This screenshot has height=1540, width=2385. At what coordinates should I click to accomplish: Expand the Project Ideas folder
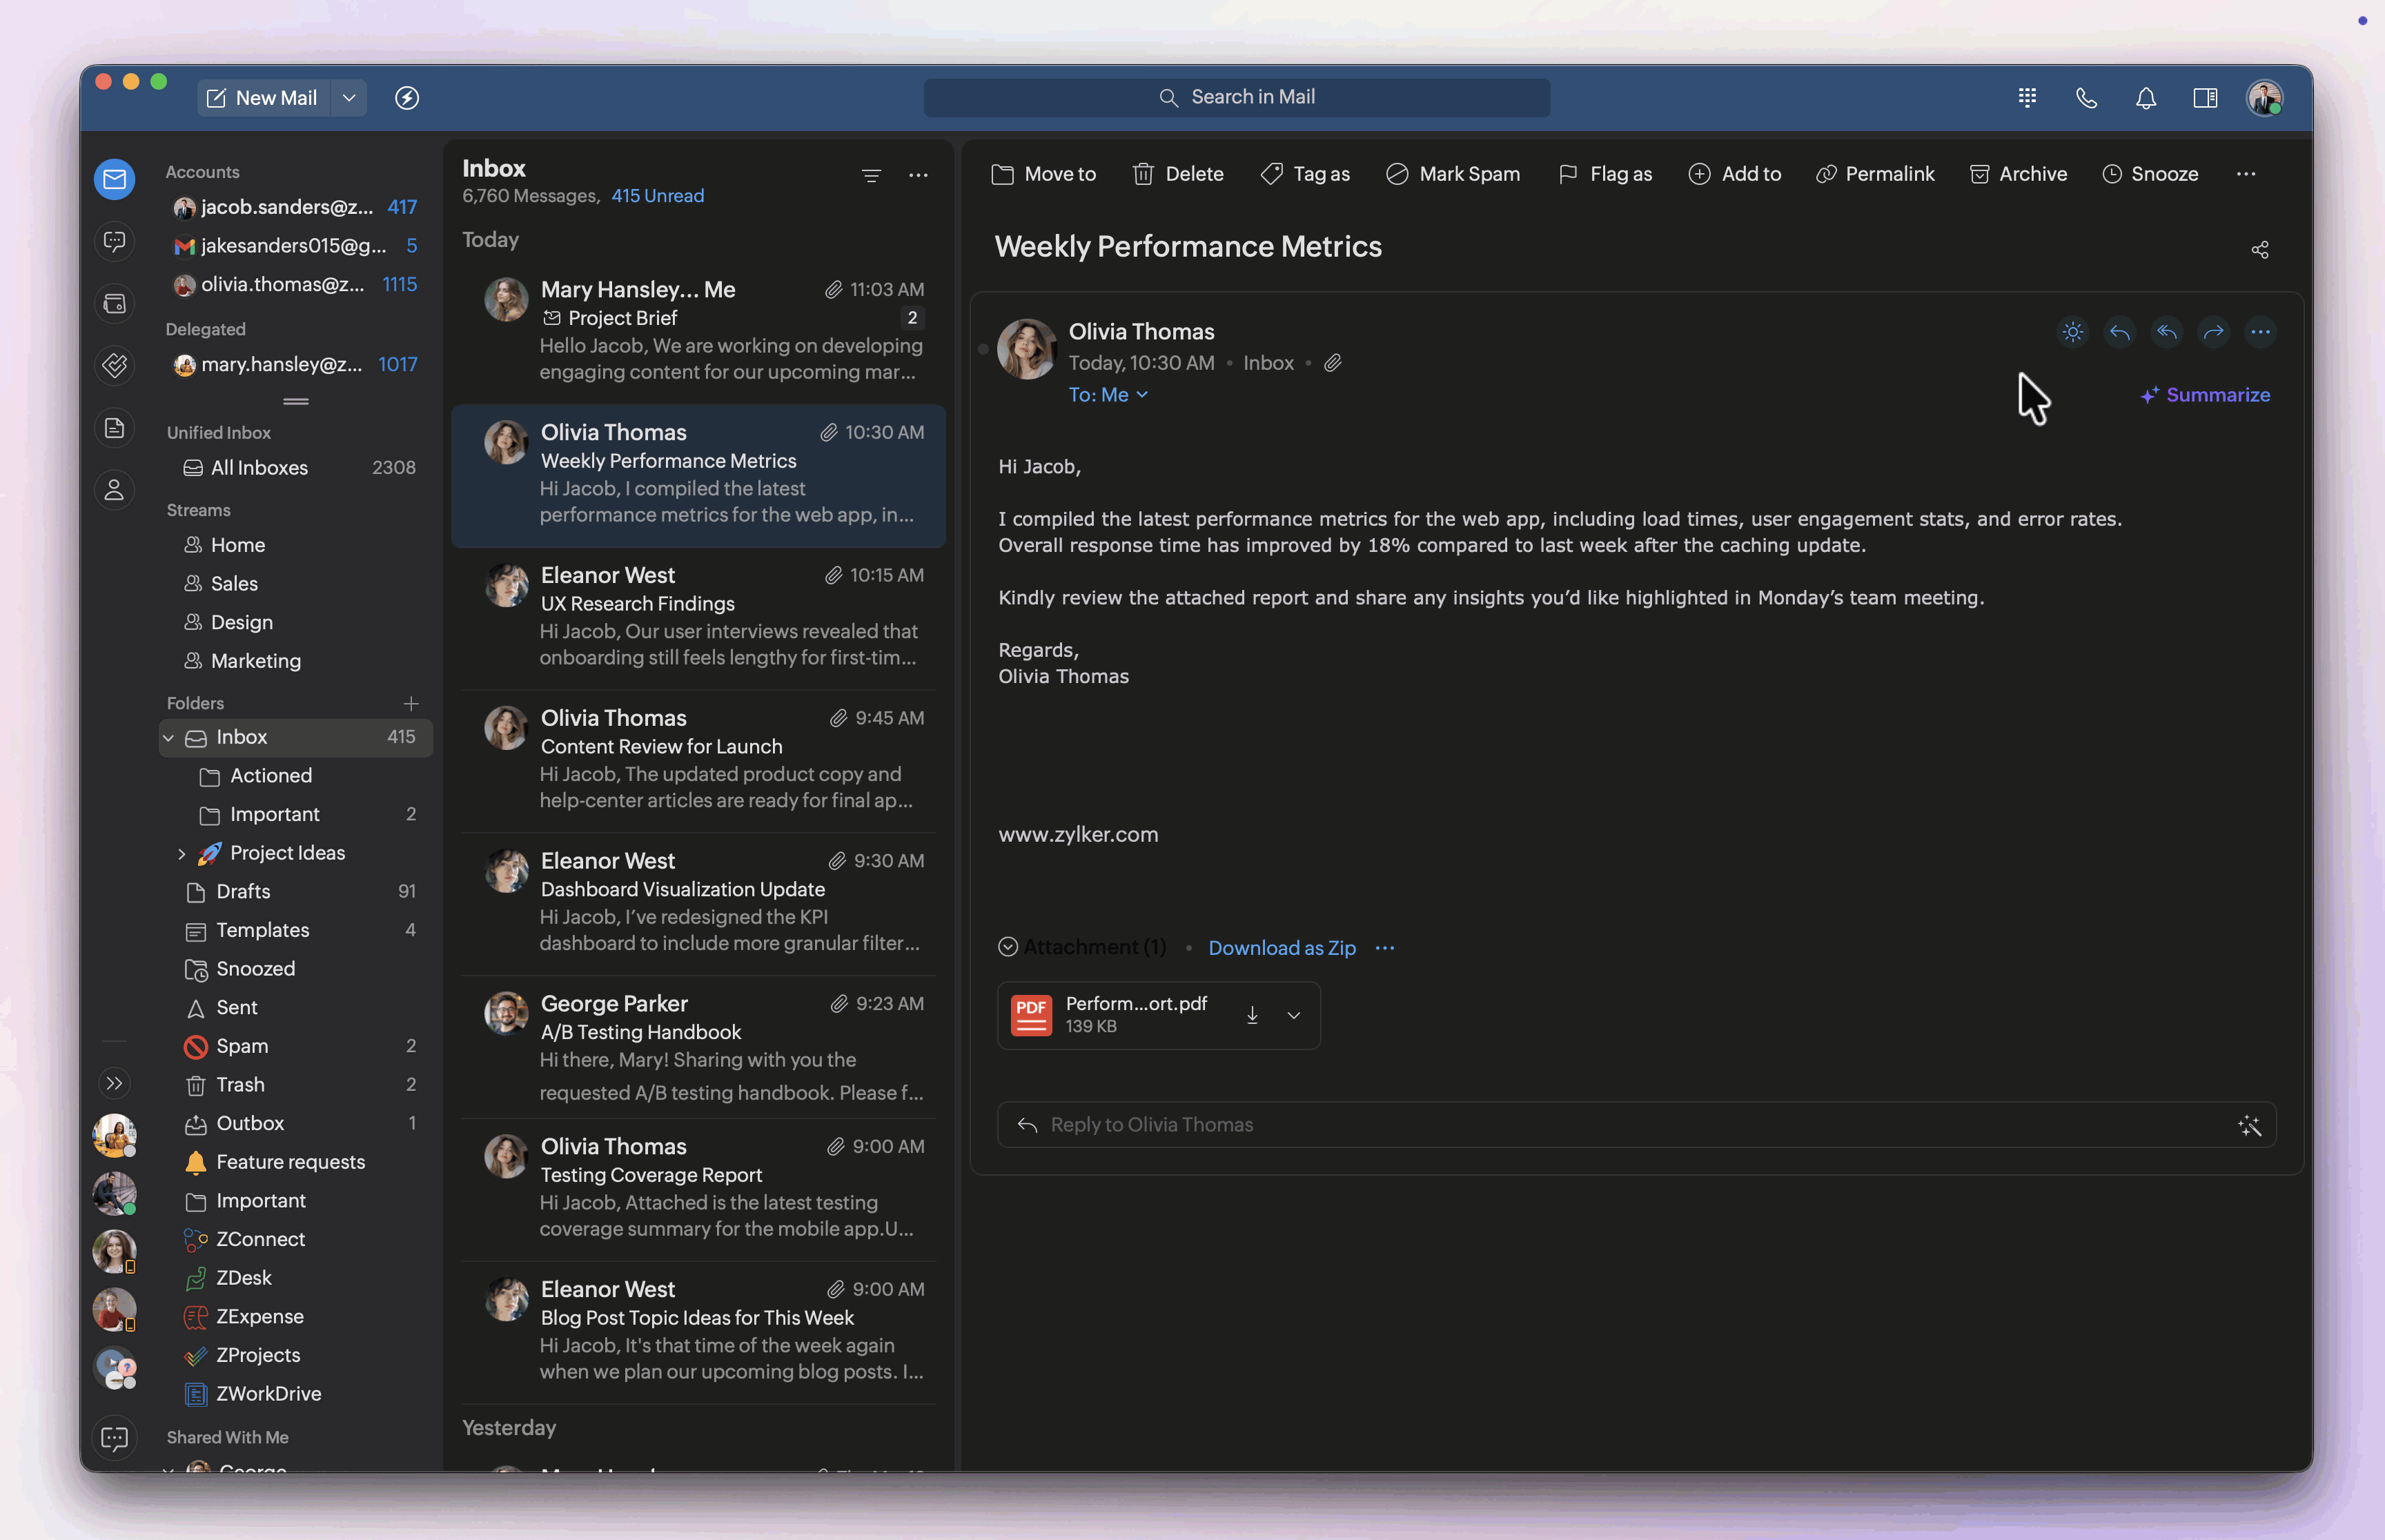point(182,854)
